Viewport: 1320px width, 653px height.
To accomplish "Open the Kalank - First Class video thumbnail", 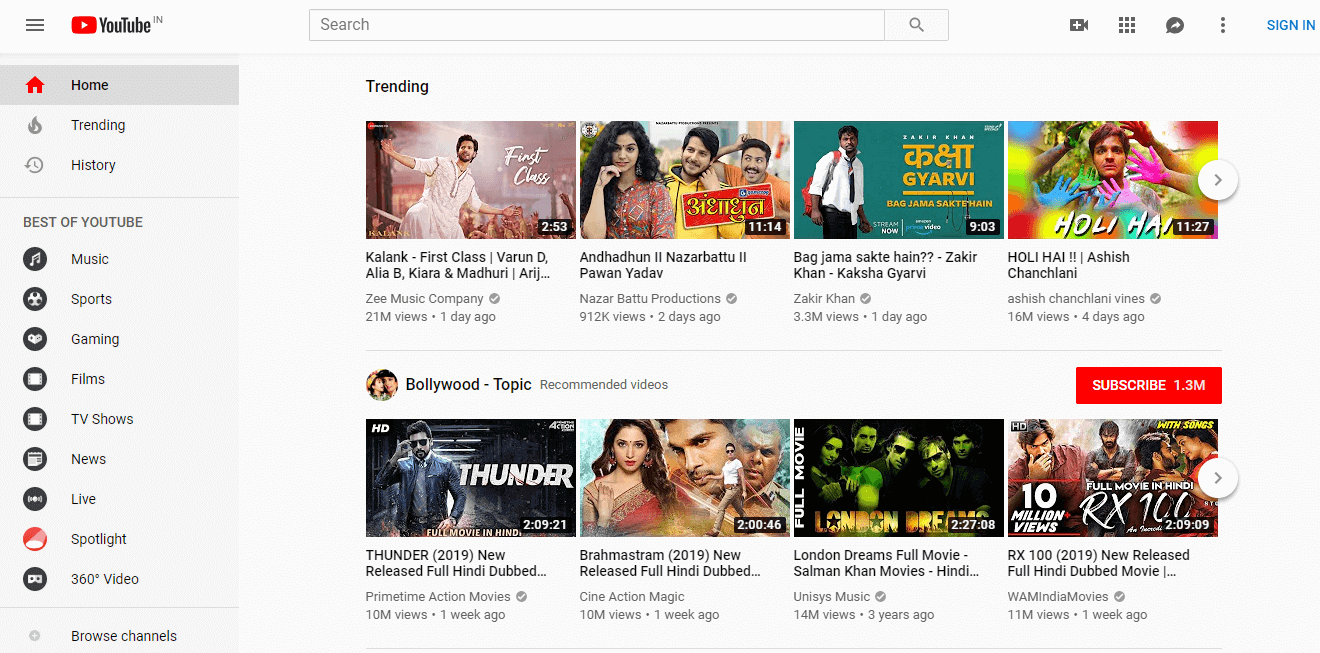I will click(x=470, y=180).
